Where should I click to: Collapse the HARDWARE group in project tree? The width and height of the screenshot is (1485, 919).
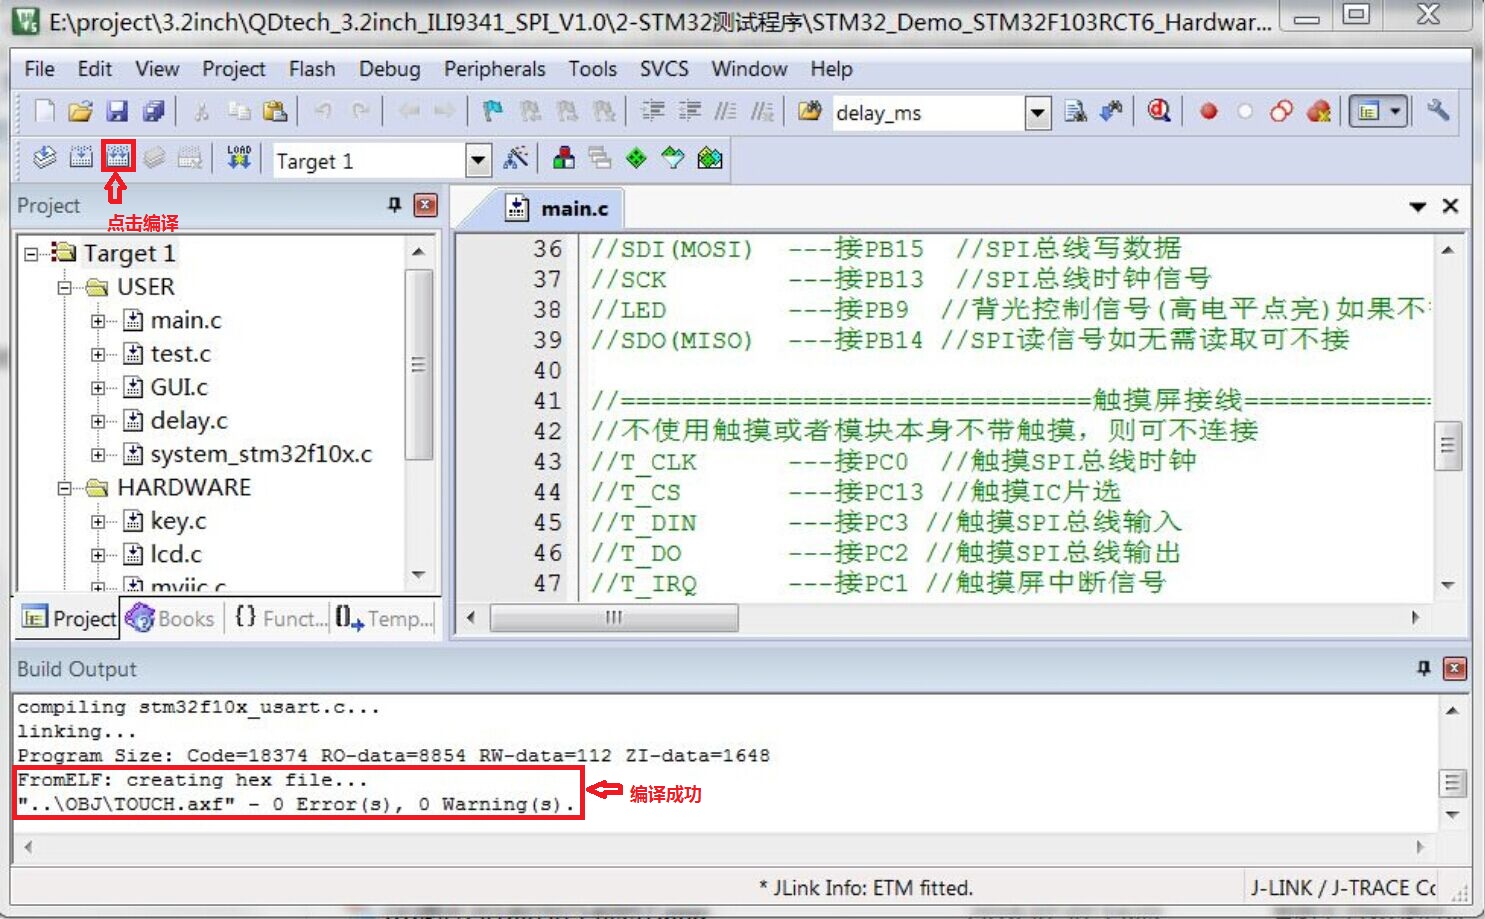[65, 488]
